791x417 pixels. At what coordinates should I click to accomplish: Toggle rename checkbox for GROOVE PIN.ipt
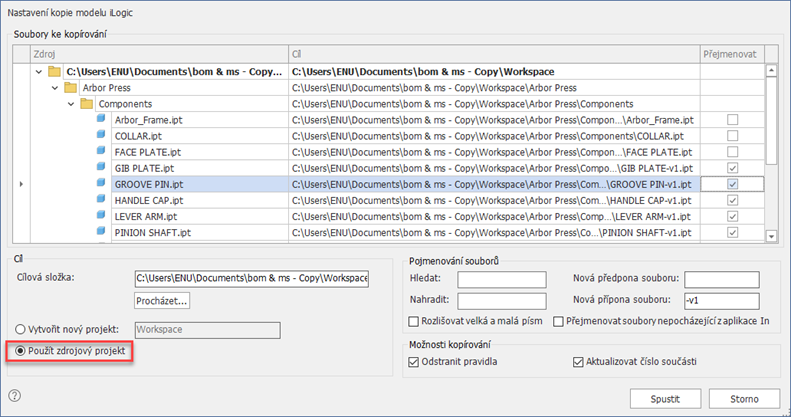click(733, 184)
